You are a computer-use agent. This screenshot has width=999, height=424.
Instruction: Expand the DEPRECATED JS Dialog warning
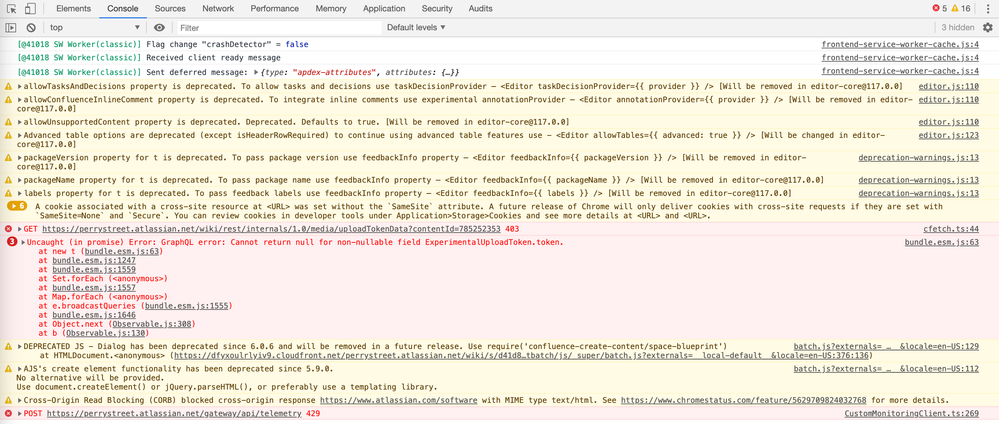click(20, 346)
